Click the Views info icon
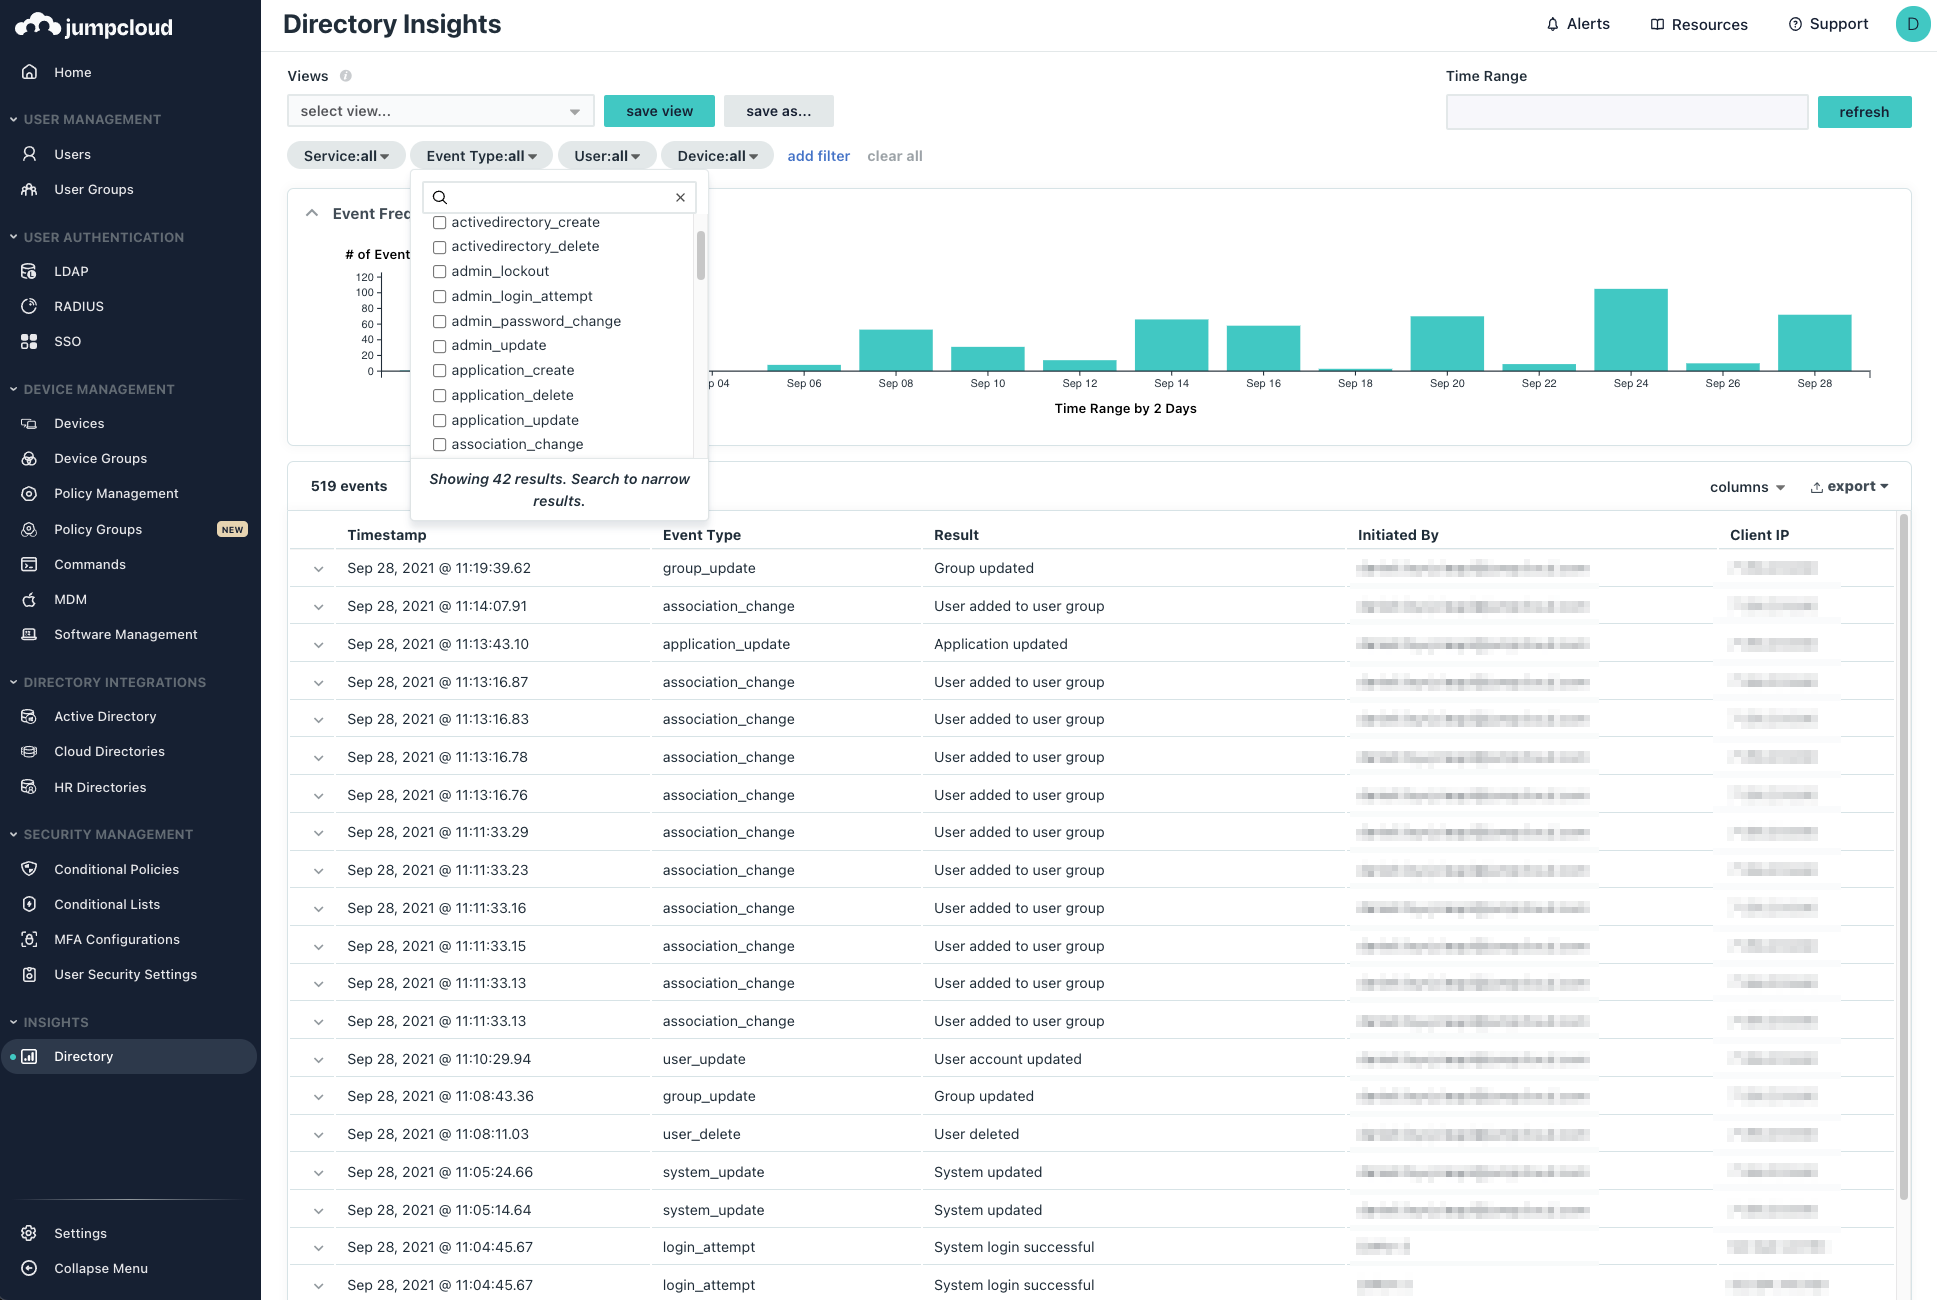Viewport: 1937px width, 1300px height. (346, 76)
